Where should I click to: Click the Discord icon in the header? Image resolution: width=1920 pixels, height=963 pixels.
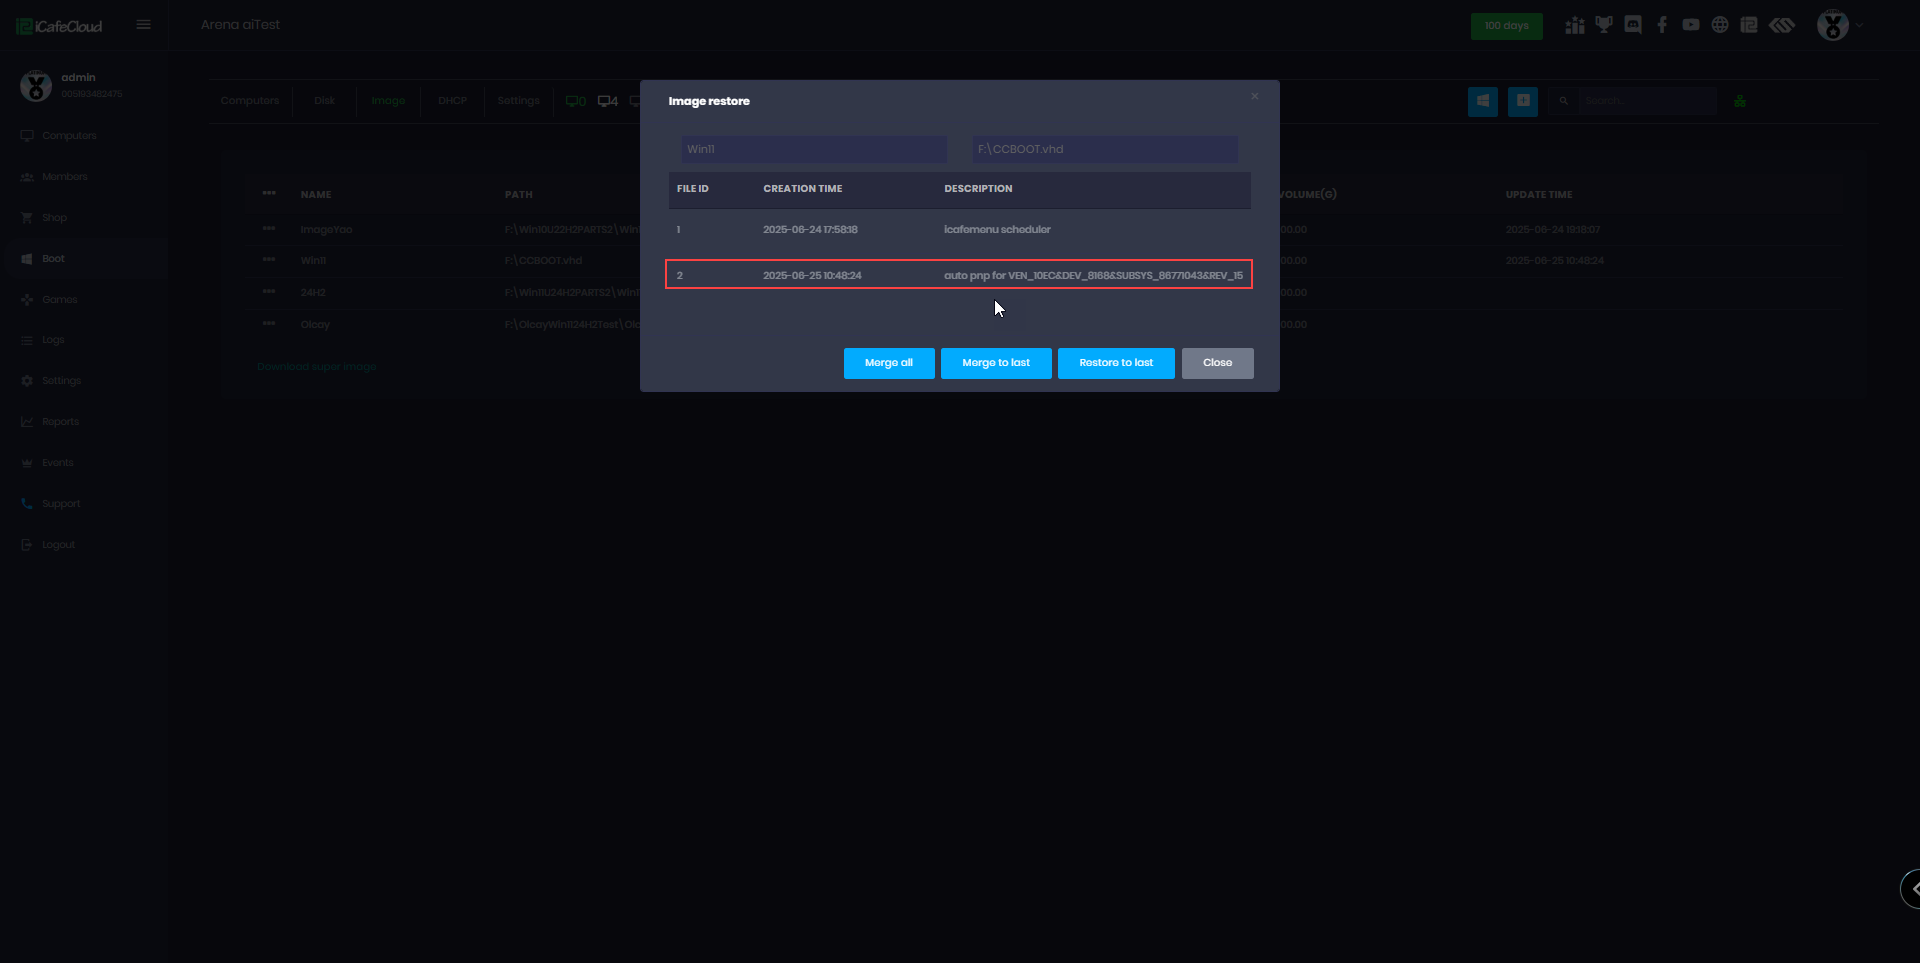1633,25
